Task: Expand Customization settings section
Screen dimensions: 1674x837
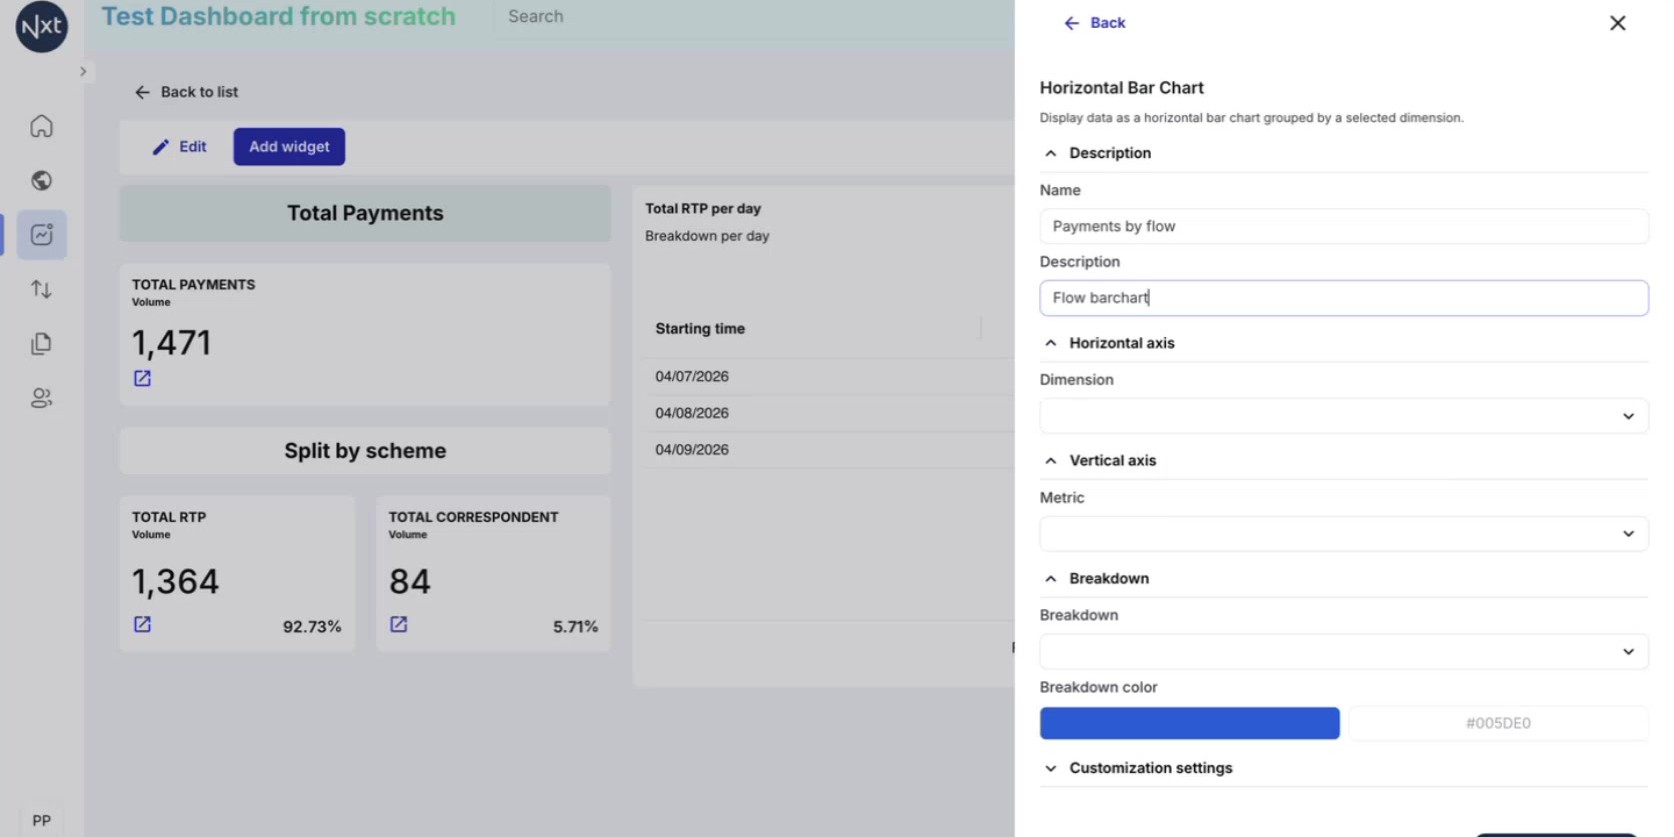Action: tap(1050, 768)
